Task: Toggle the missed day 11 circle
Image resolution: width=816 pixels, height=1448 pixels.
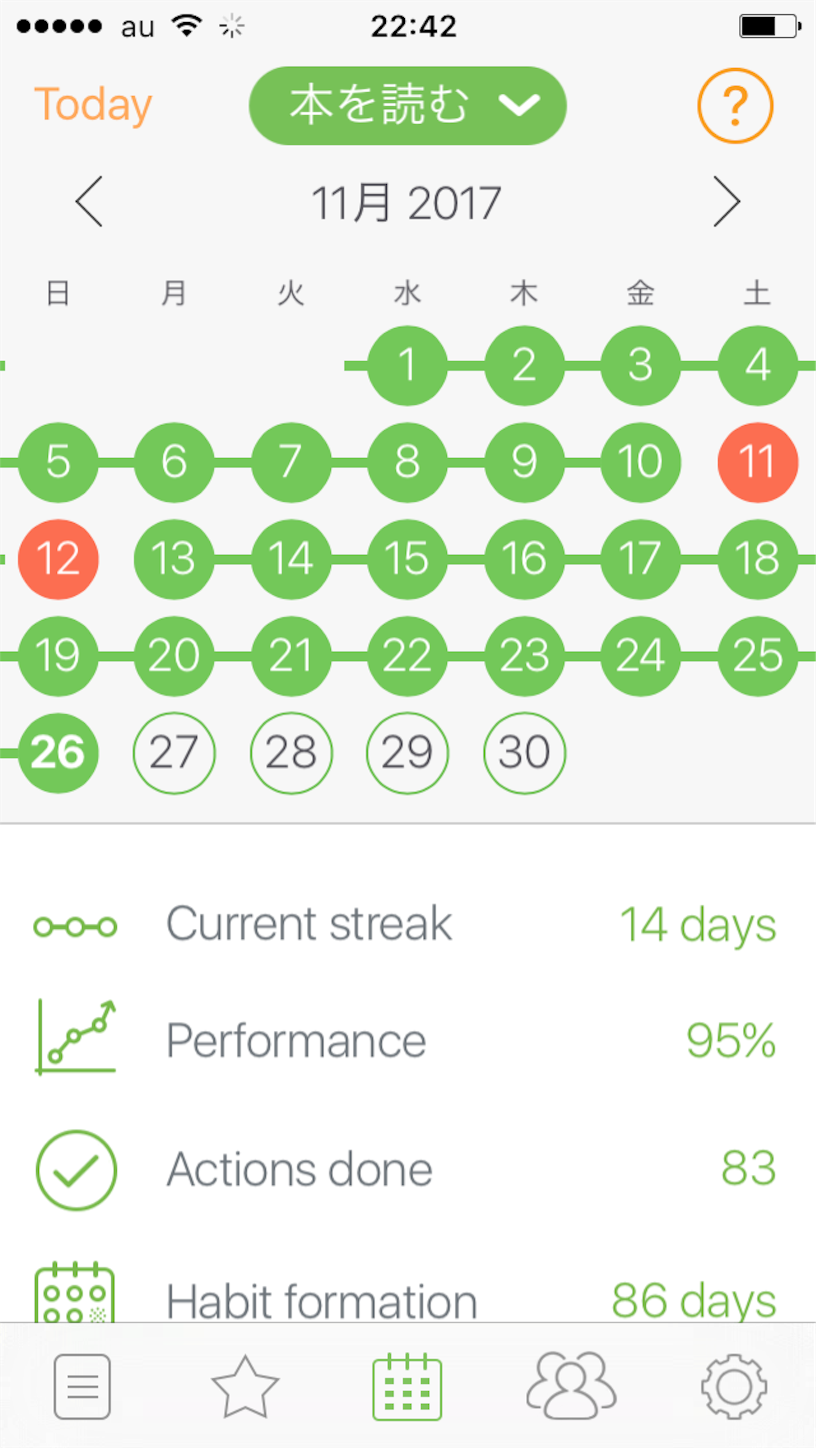Action: [758, 461]
